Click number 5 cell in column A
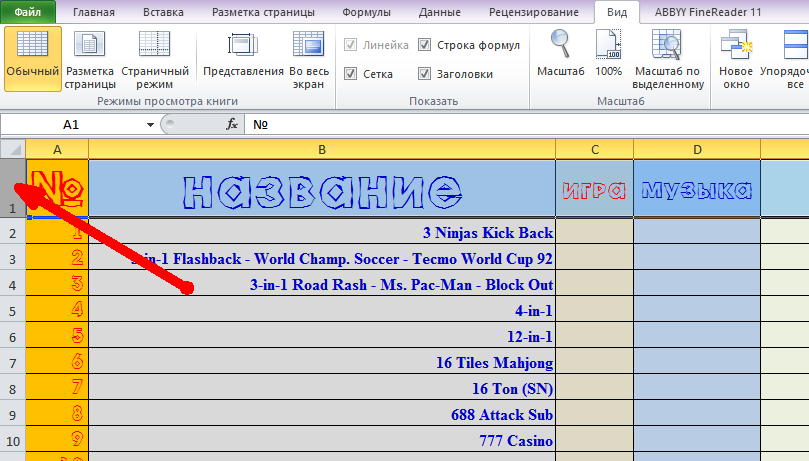The height and width of the screenshot is (461, 809). 57,335
